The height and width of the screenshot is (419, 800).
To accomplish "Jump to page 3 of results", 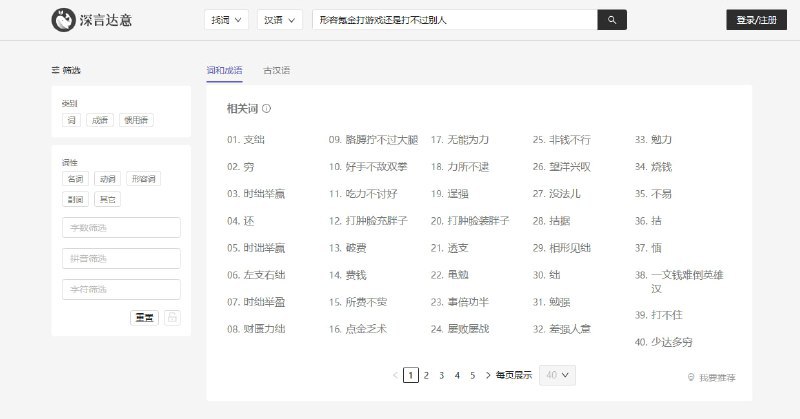I will click(x=441, y=375).
